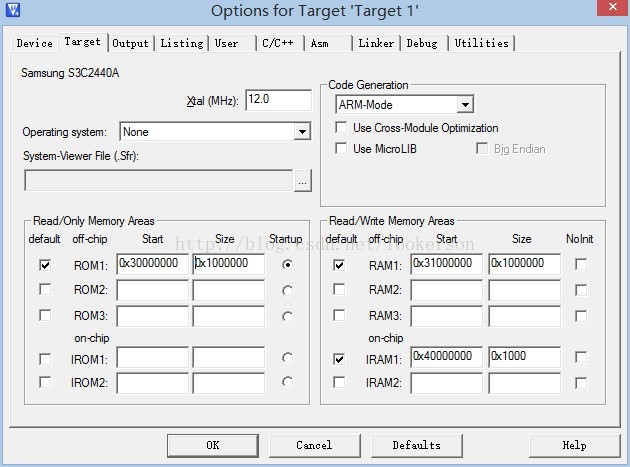Click the ROM2 Start field
Screen dimensions: 630x467
152,290
